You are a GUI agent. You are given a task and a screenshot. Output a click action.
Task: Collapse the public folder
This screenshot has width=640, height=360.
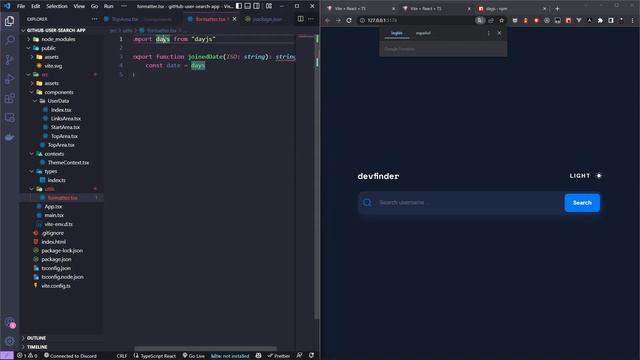(48, 48)
